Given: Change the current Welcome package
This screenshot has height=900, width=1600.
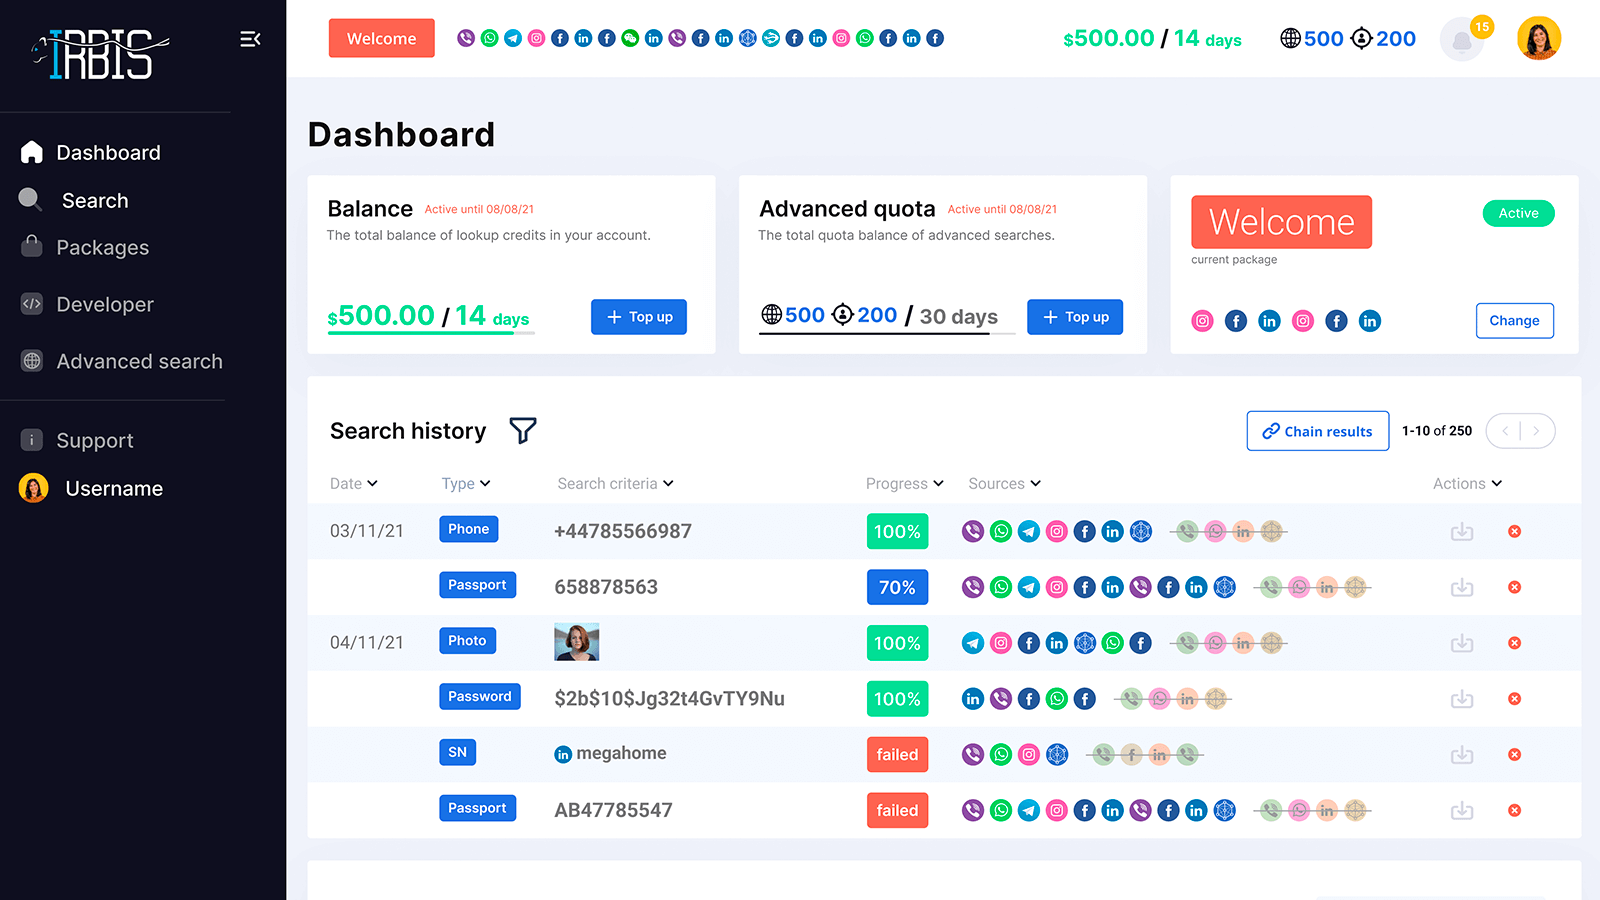Looking at the screenshot, I should point(1514,320).
